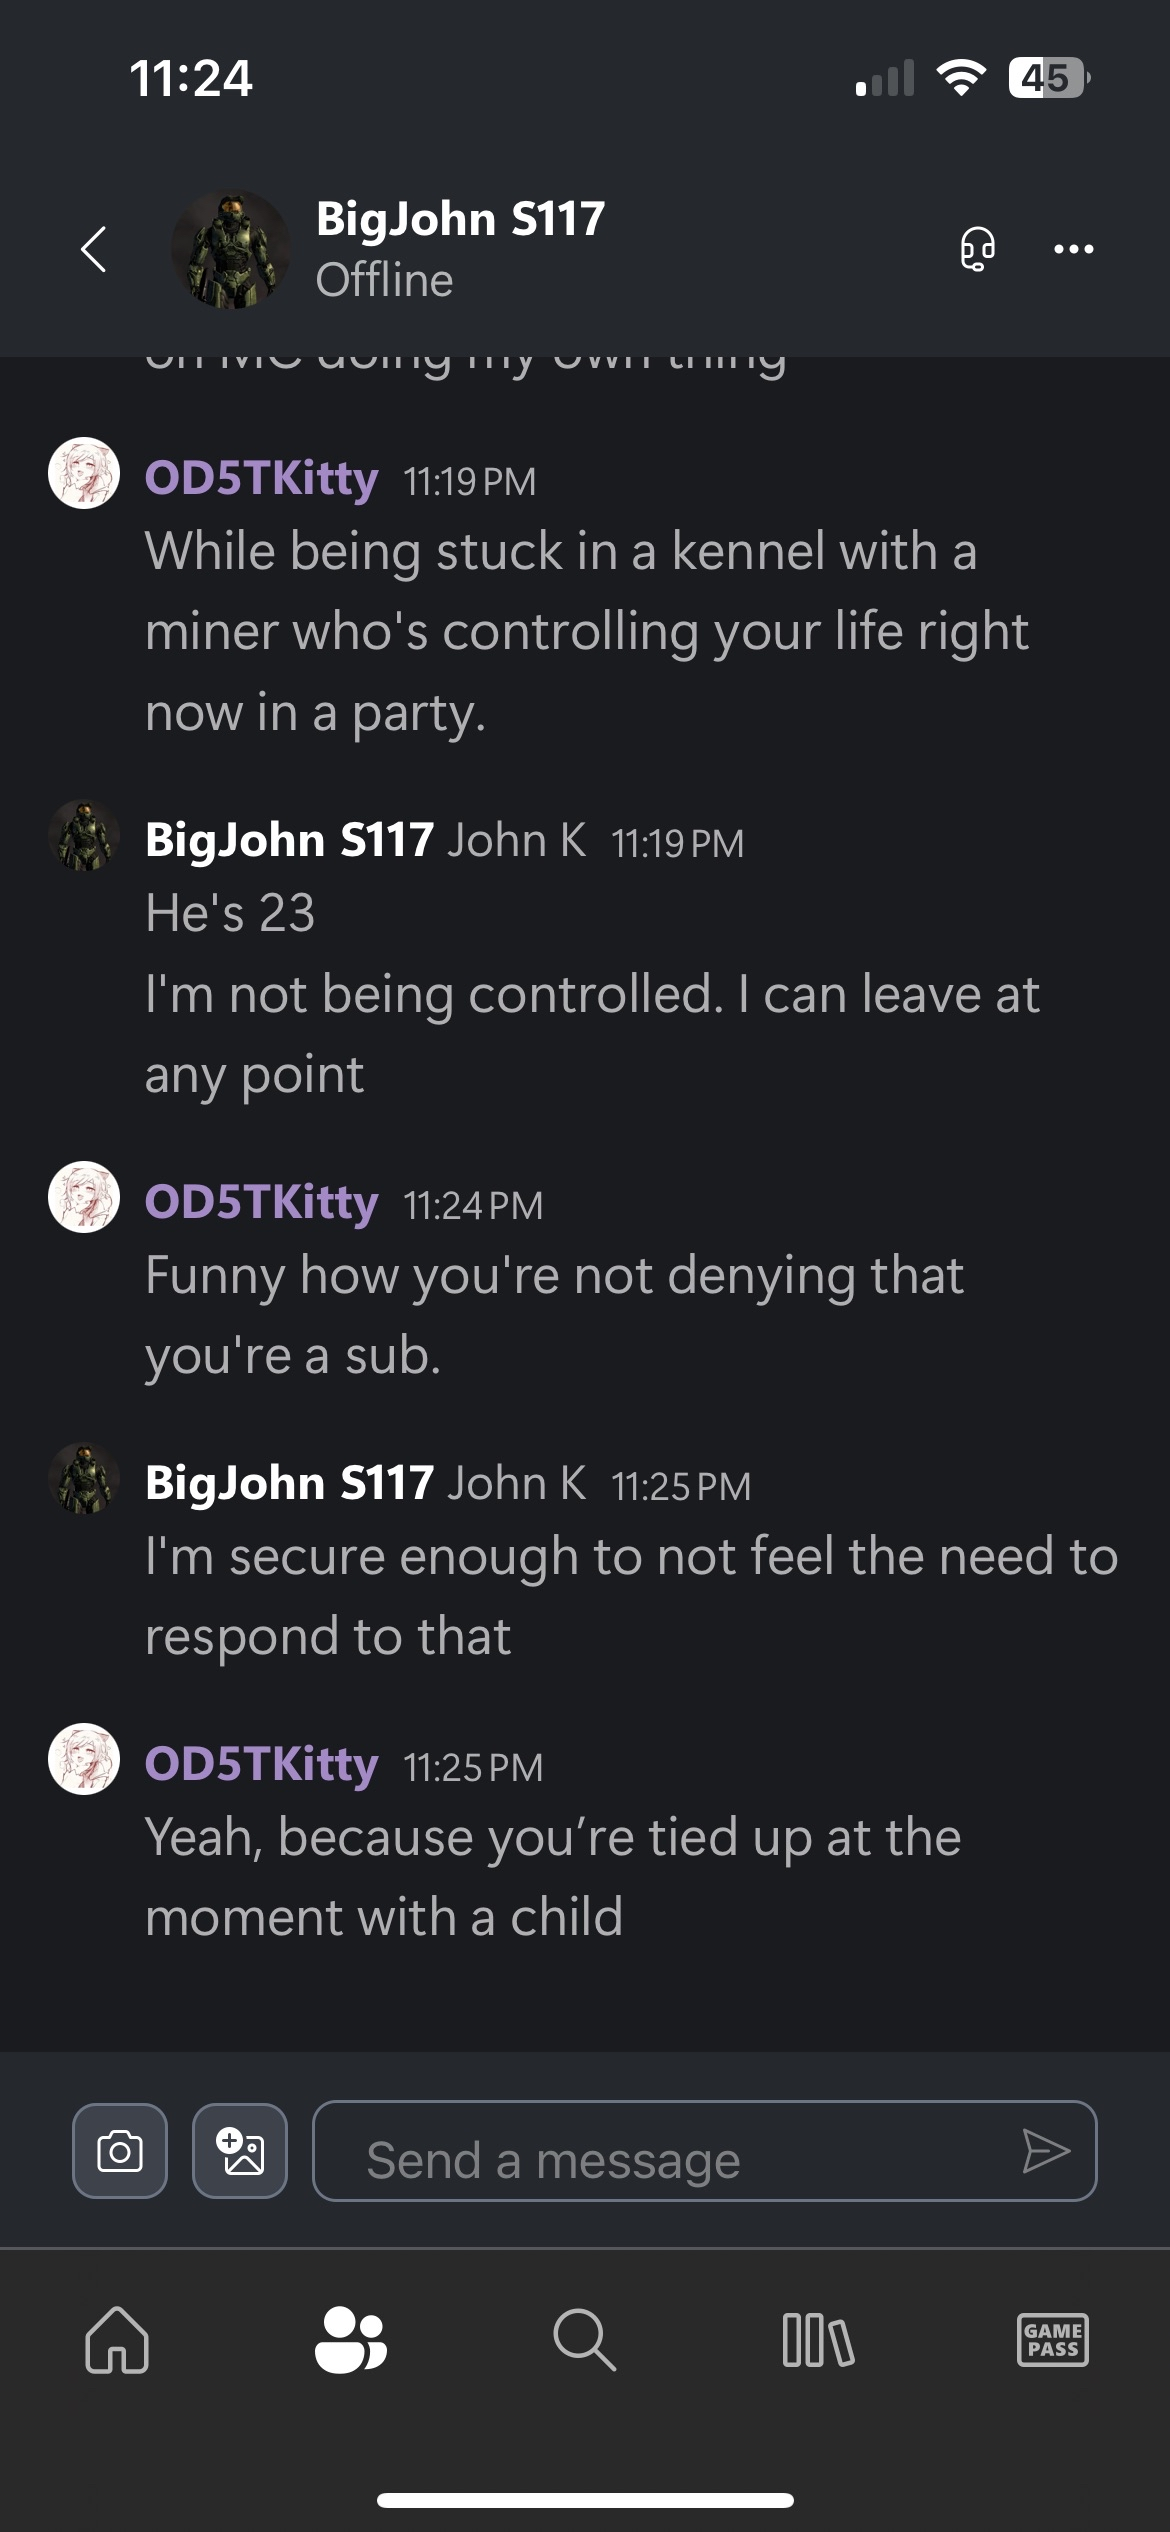
Task: Open the headset party chat icon
Action: tap(977, 249)
